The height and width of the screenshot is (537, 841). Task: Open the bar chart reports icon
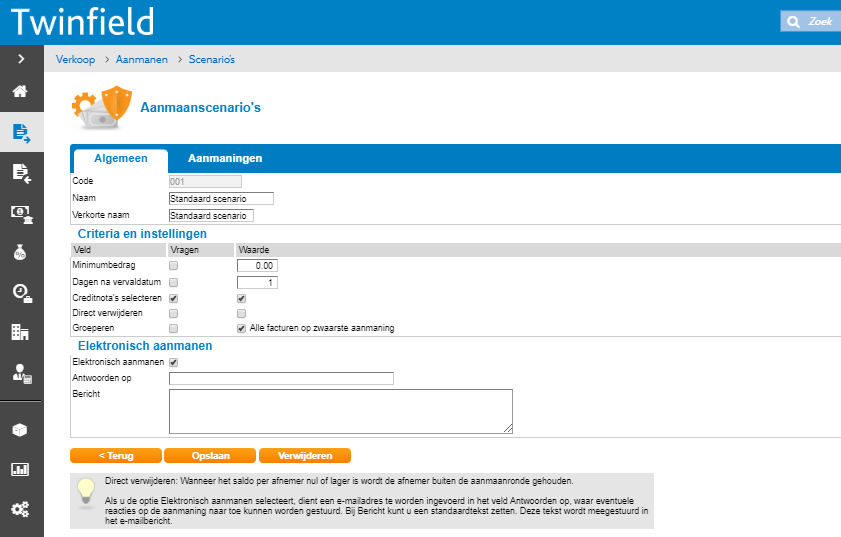pyautogui.click(x=21, y=469)
